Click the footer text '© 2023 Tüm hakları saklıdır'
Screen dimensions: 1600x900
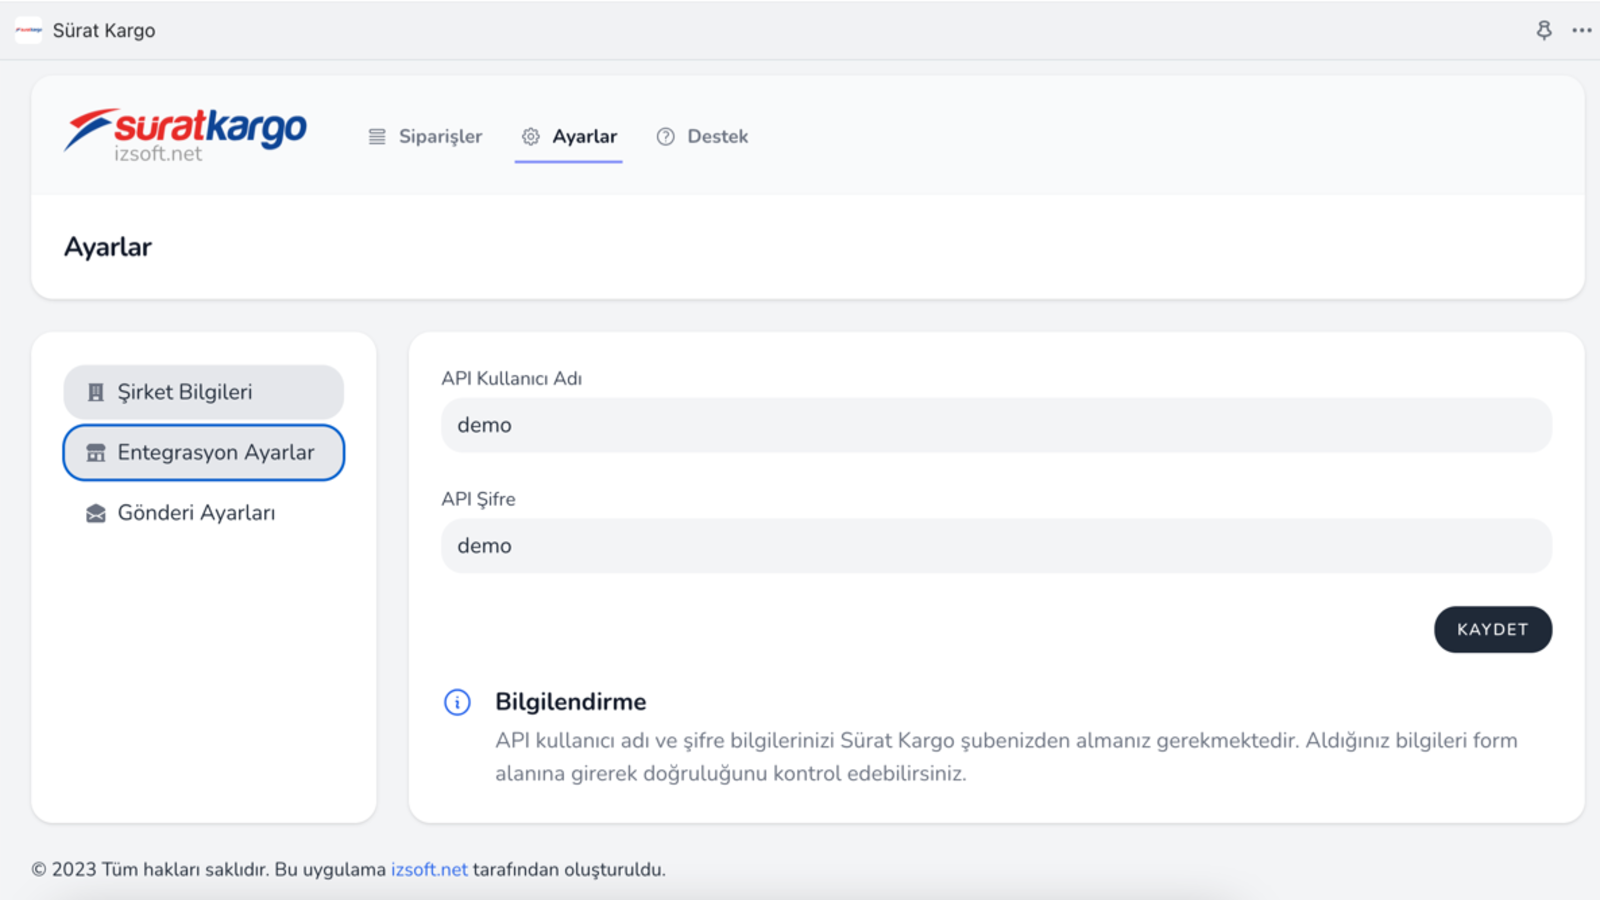click(150, 869)
